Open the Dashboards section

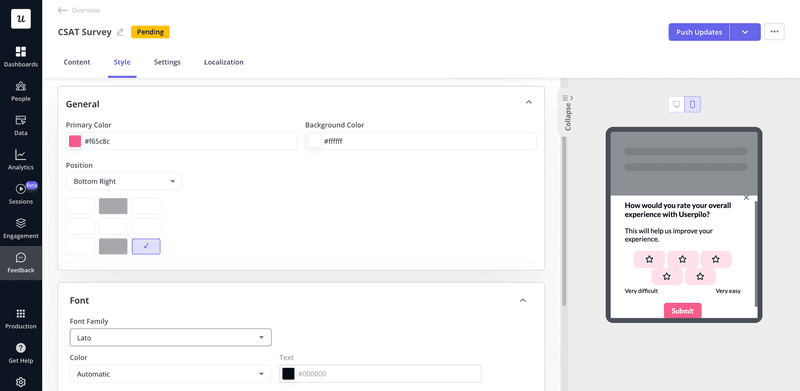pyautogui.click(x=21, y=57)
